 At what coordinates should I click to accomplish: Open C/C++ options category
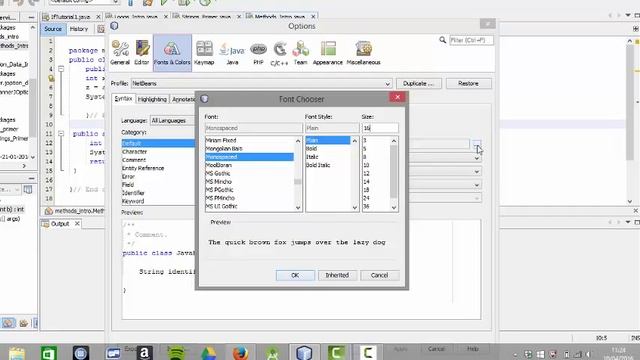280,53
